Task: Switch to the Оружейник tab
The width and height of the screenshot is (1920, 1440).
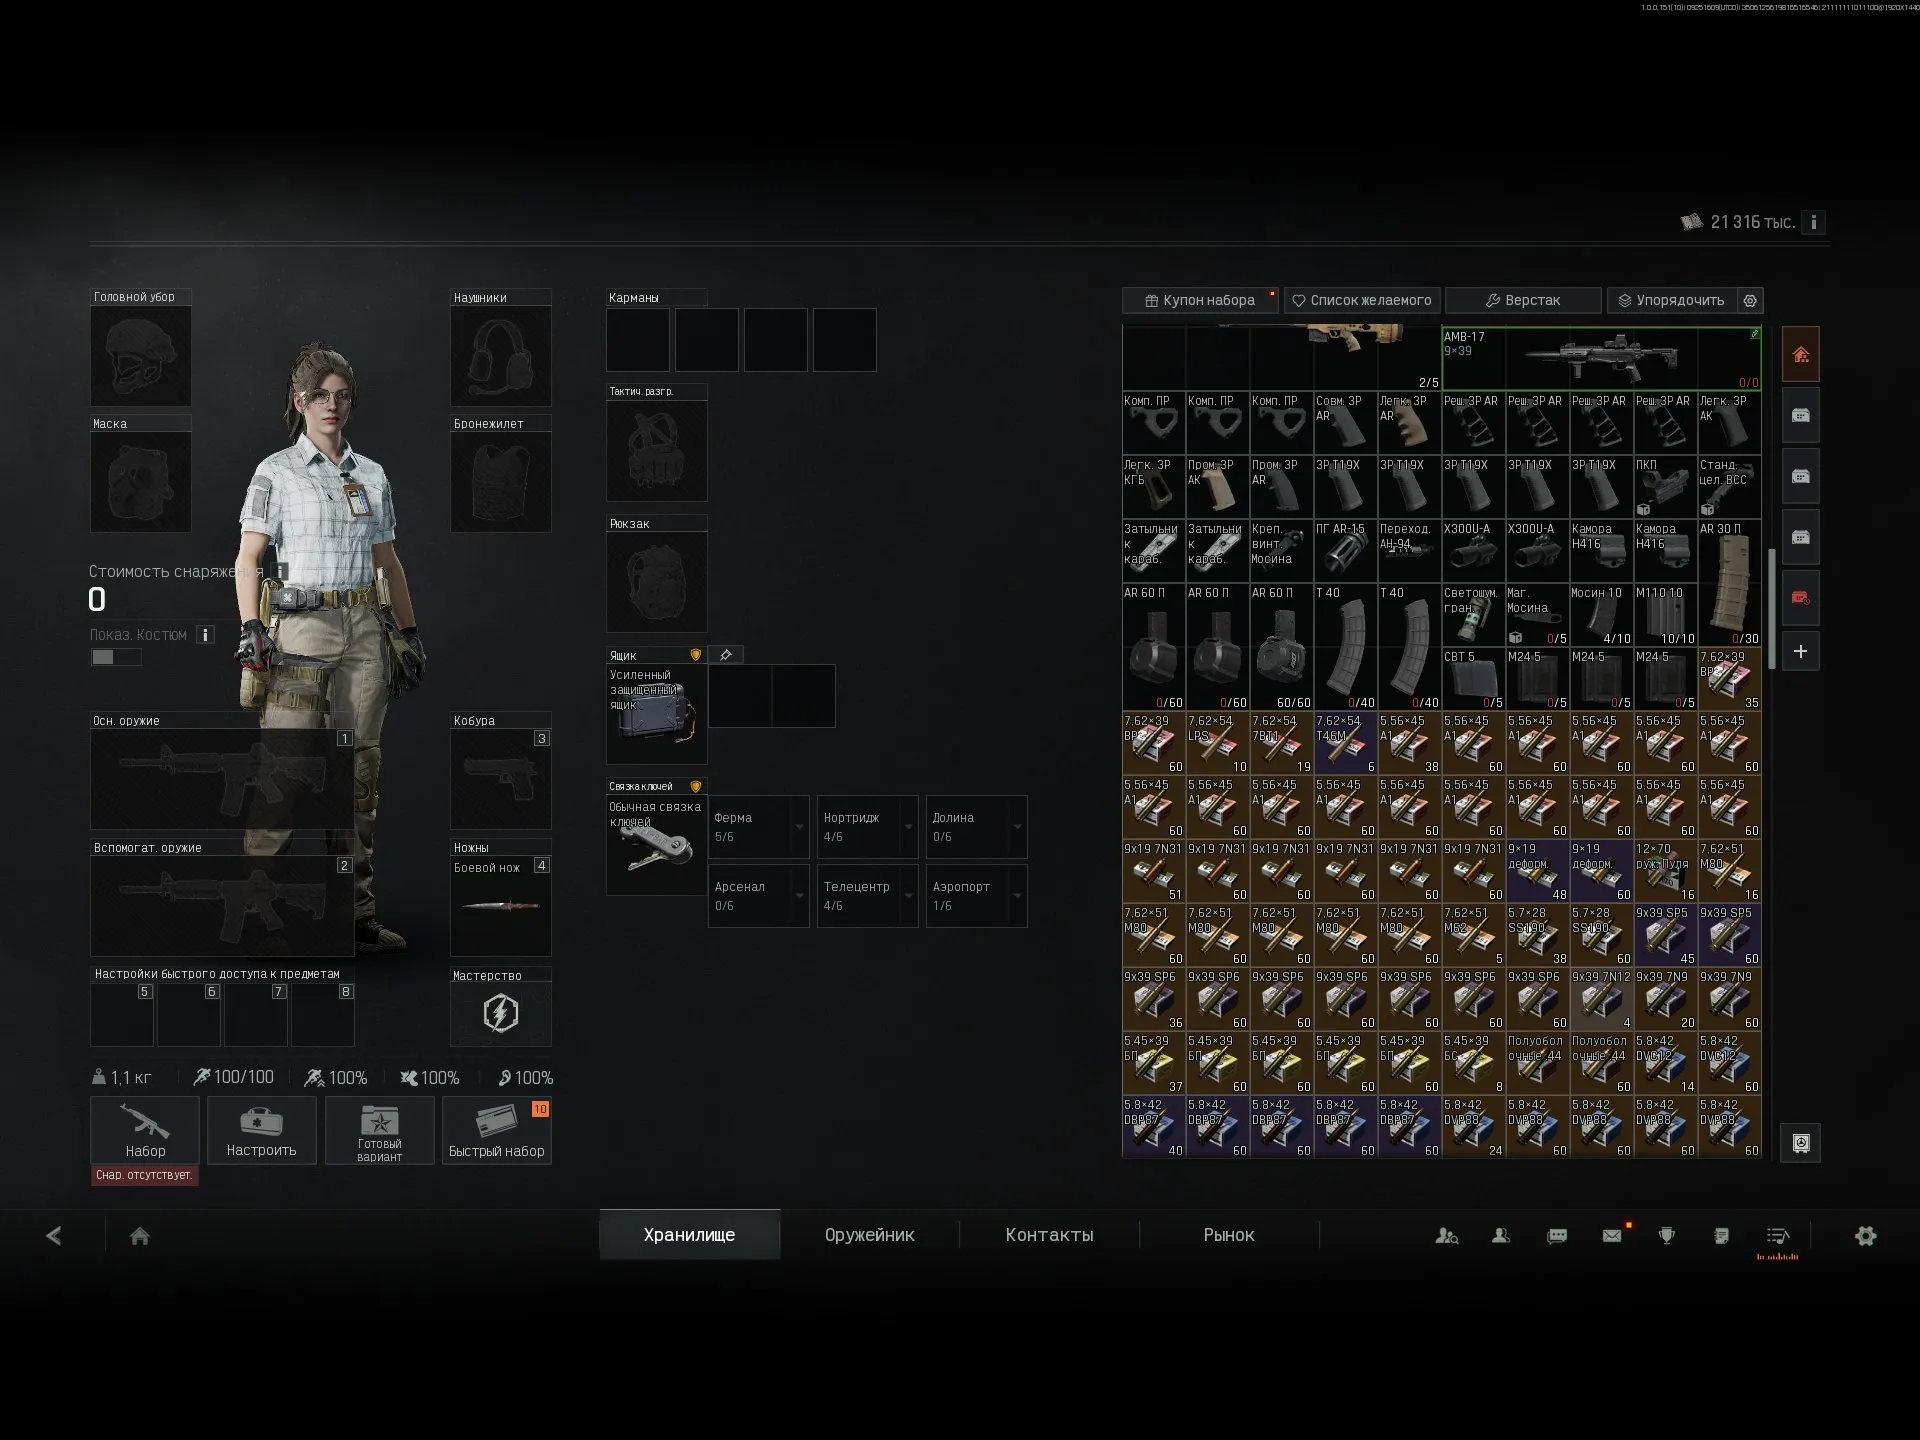Action: point(870,1235)
